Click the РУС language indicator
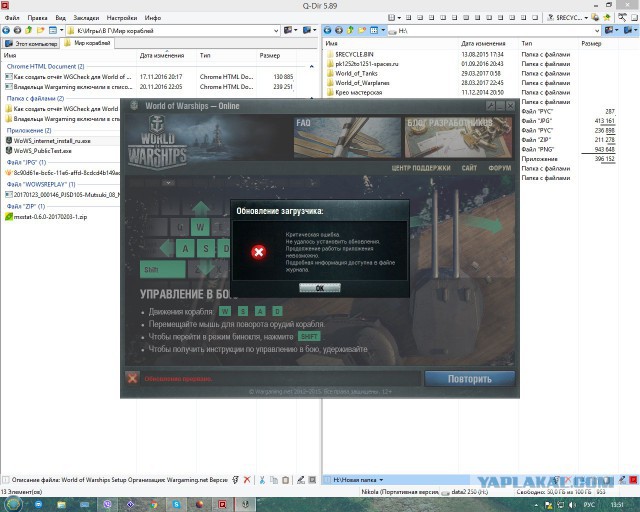Image resolution: width=640 pixels, height=512 pixels. (589, 505)
